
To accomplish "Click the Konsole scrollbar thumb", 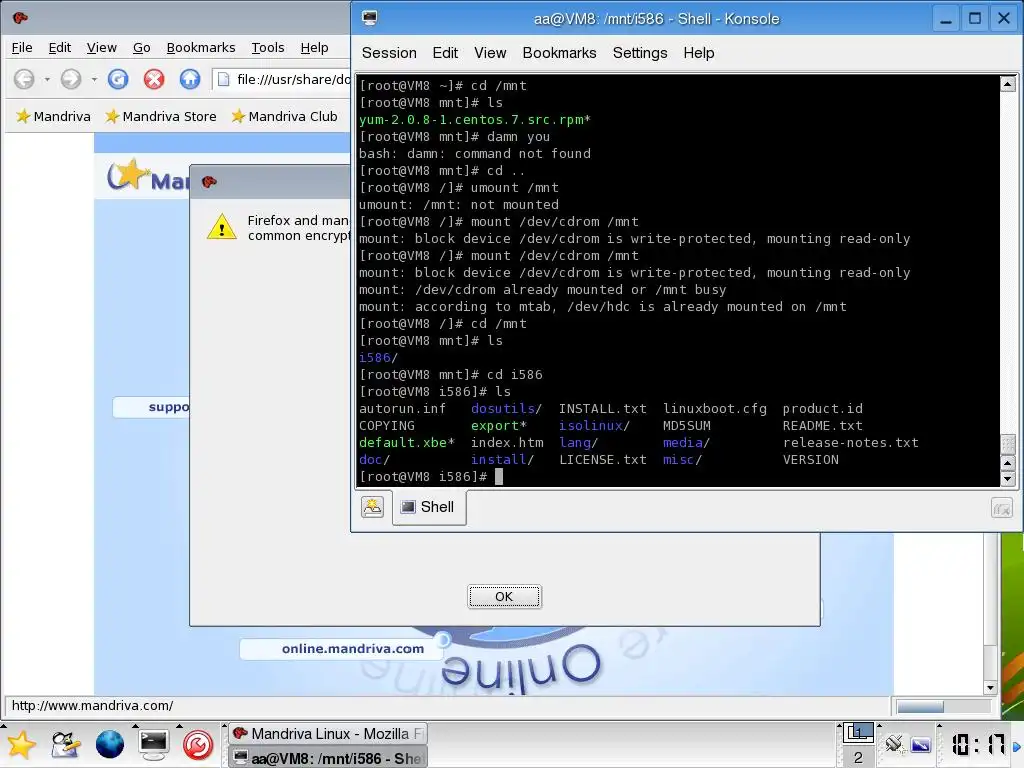I will (x=1008, y=443).
